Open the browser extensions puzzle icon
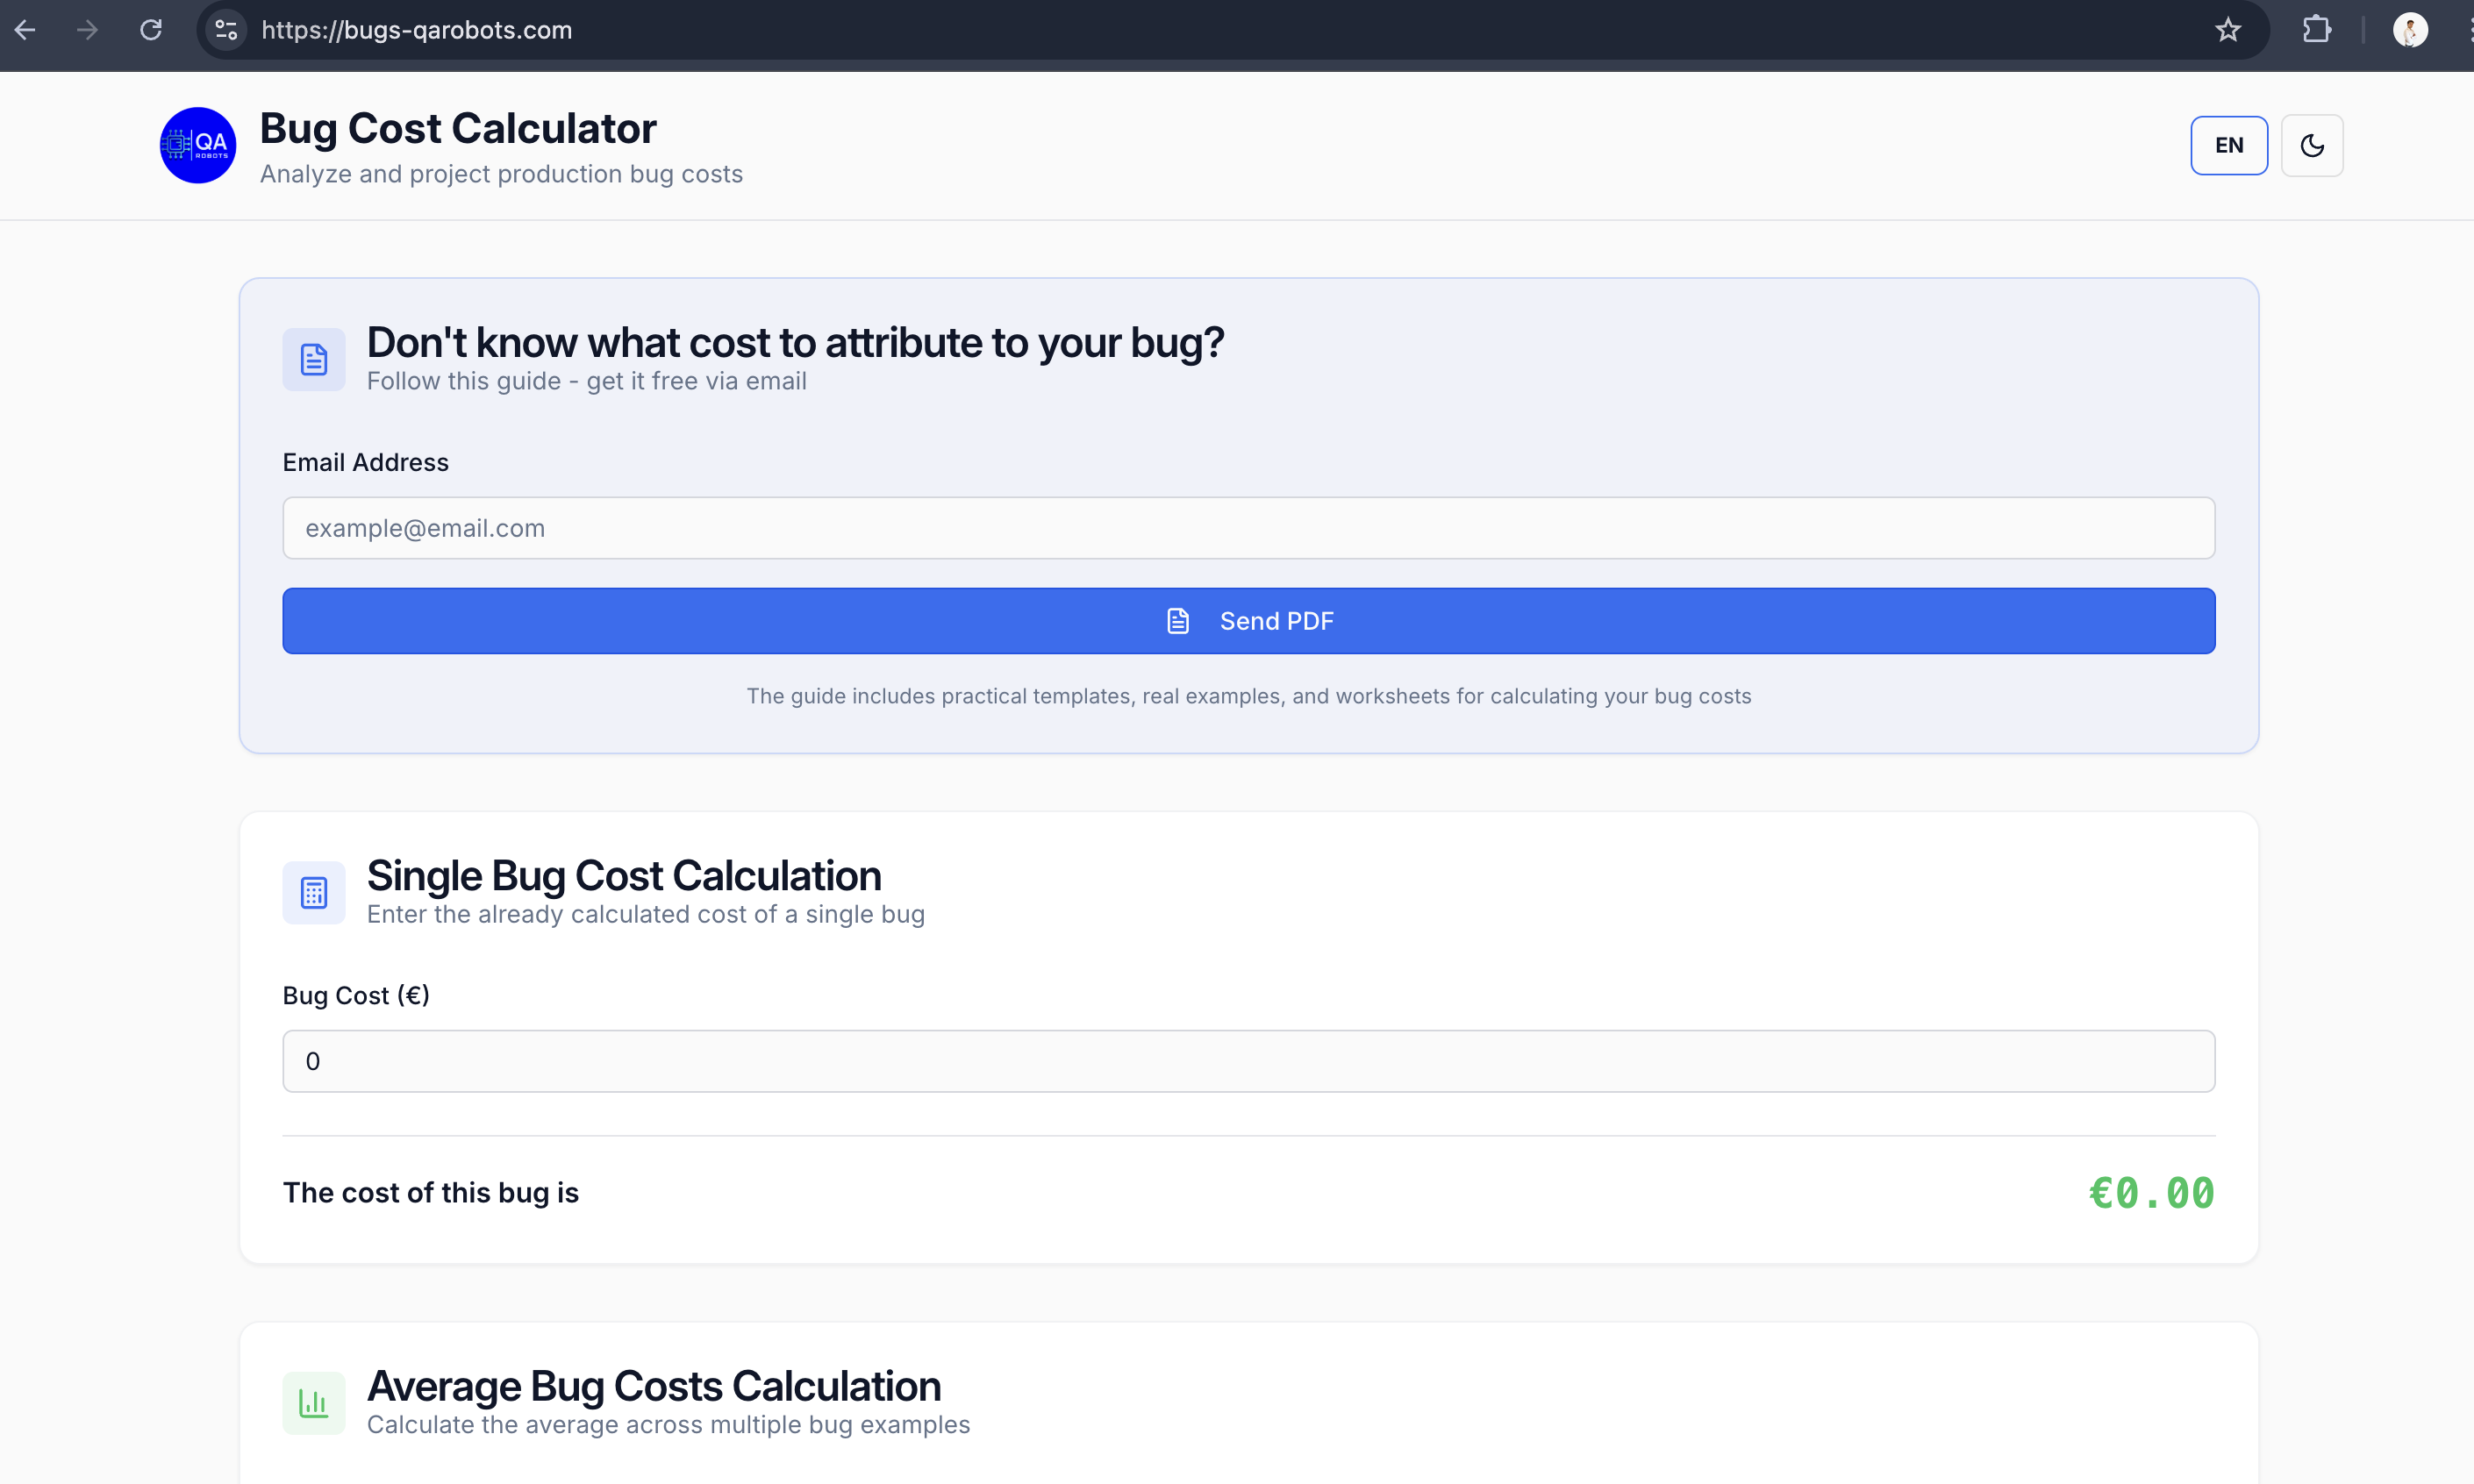2474x1484 pixels. (x=2316, y=30)
